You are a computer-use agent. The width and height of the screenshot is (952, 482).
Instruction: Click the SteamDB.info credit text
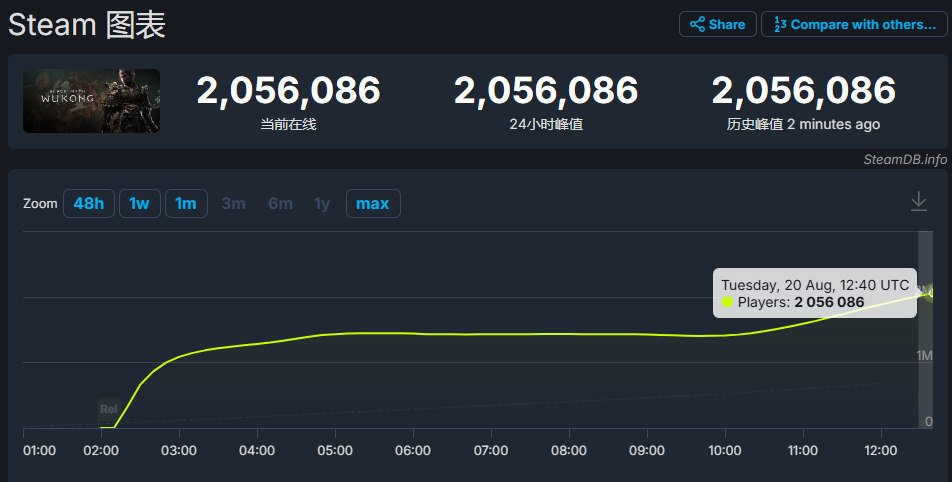tap(905, 160)
